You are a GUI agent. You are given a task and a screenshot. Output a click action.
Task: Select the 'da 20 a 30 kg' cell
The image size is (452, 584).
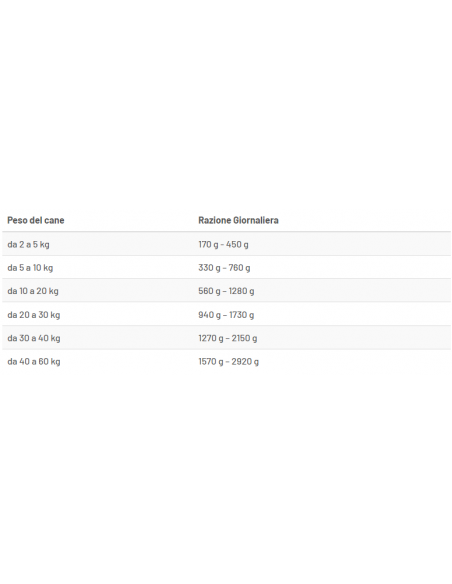point(34,315)
